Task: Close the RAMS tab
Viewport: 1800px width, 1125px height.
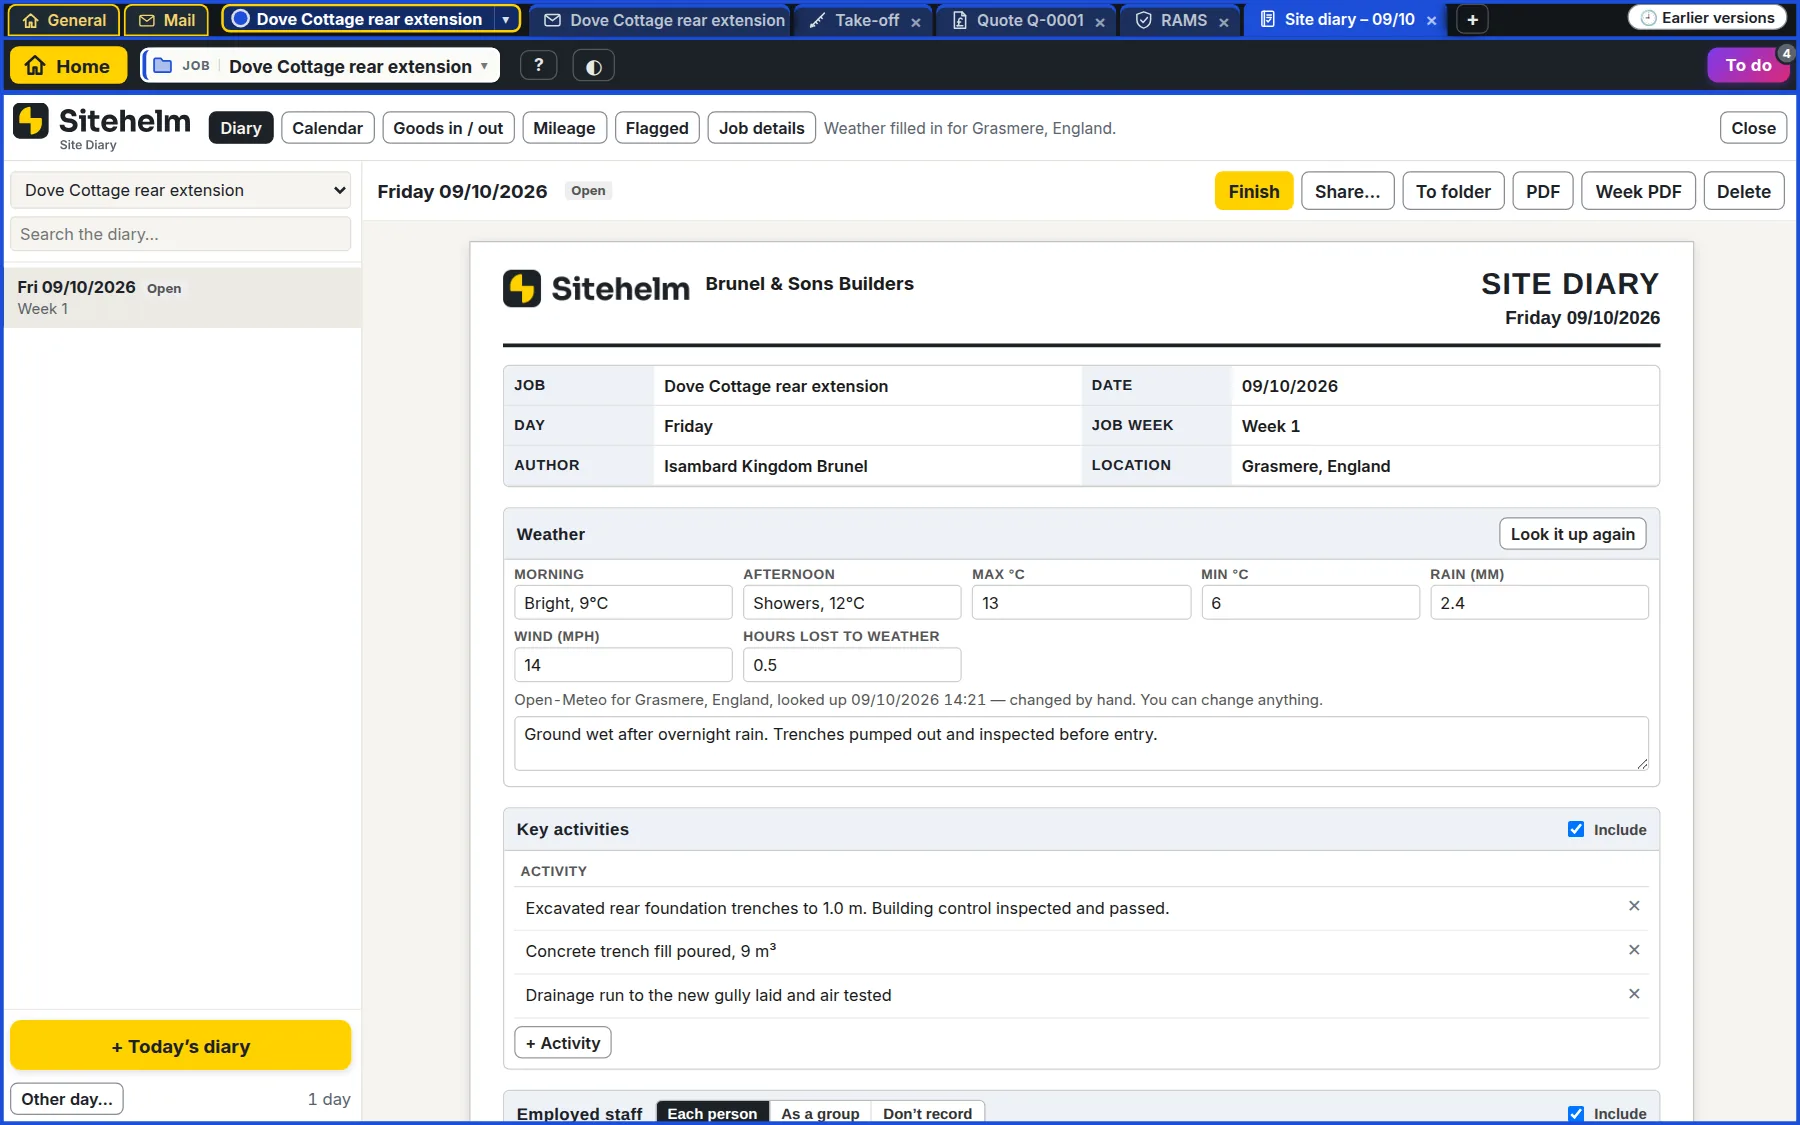Action: (1223, 21)
